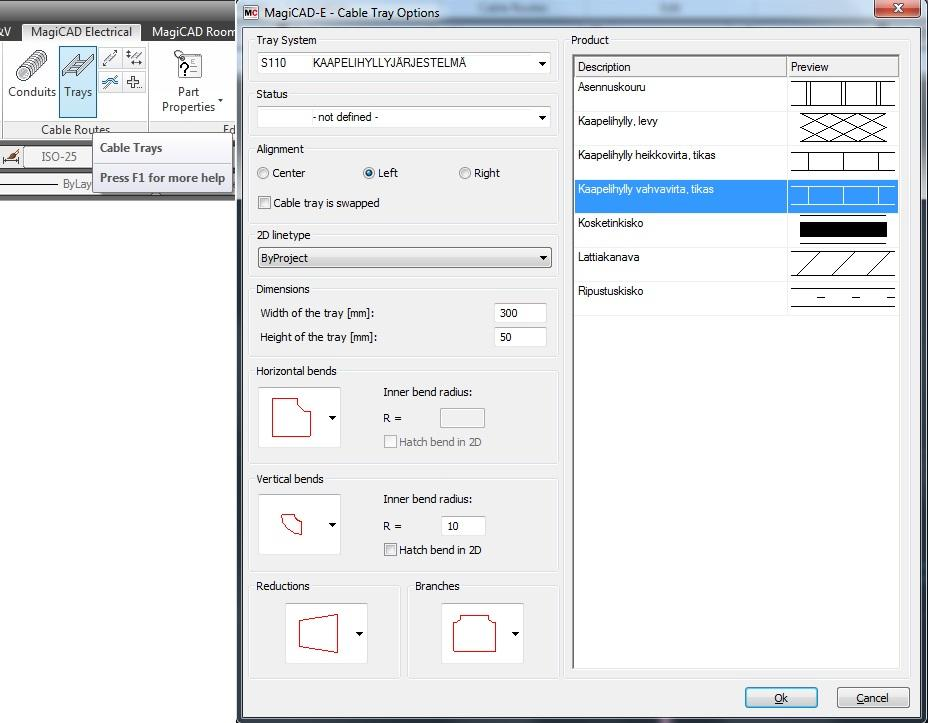This screenshot has width=928, height=723.
Task: Click the crossing wavy lines tool icon
Action: pyautogui.click(x=110, y=82)
